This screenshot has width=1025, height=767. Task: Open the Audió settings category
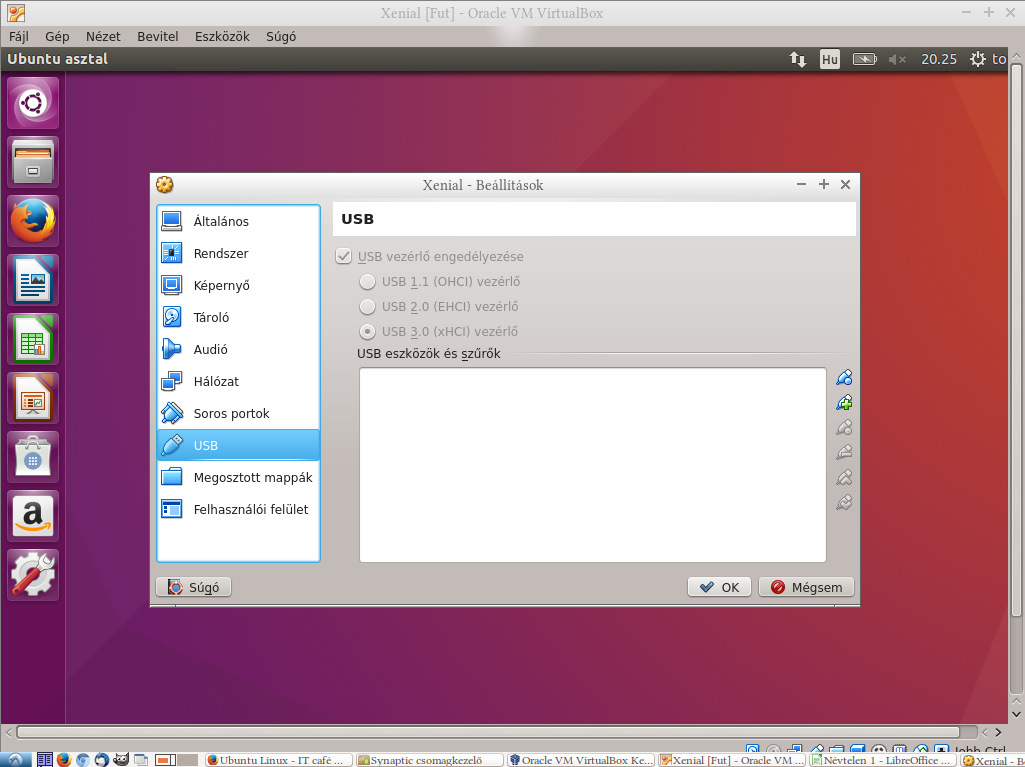(238, 349)
